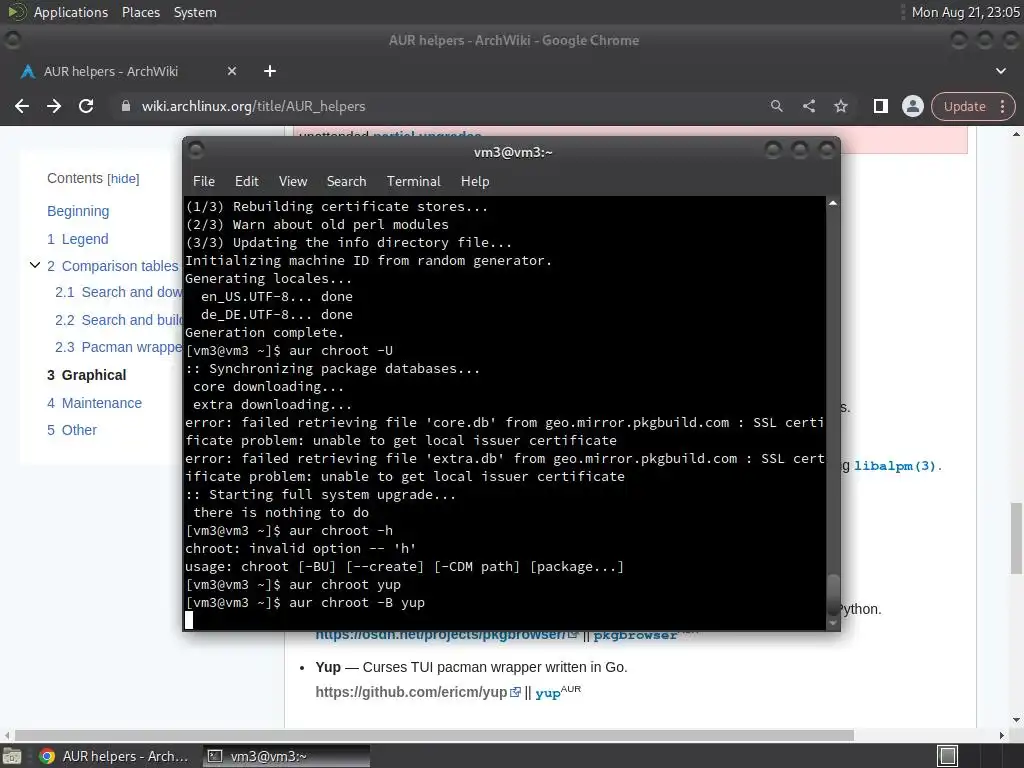This screenshot has height=768, width=1024.
Task: Open the Terminal menu in terminal window
Action: click(x=413, y=182)
